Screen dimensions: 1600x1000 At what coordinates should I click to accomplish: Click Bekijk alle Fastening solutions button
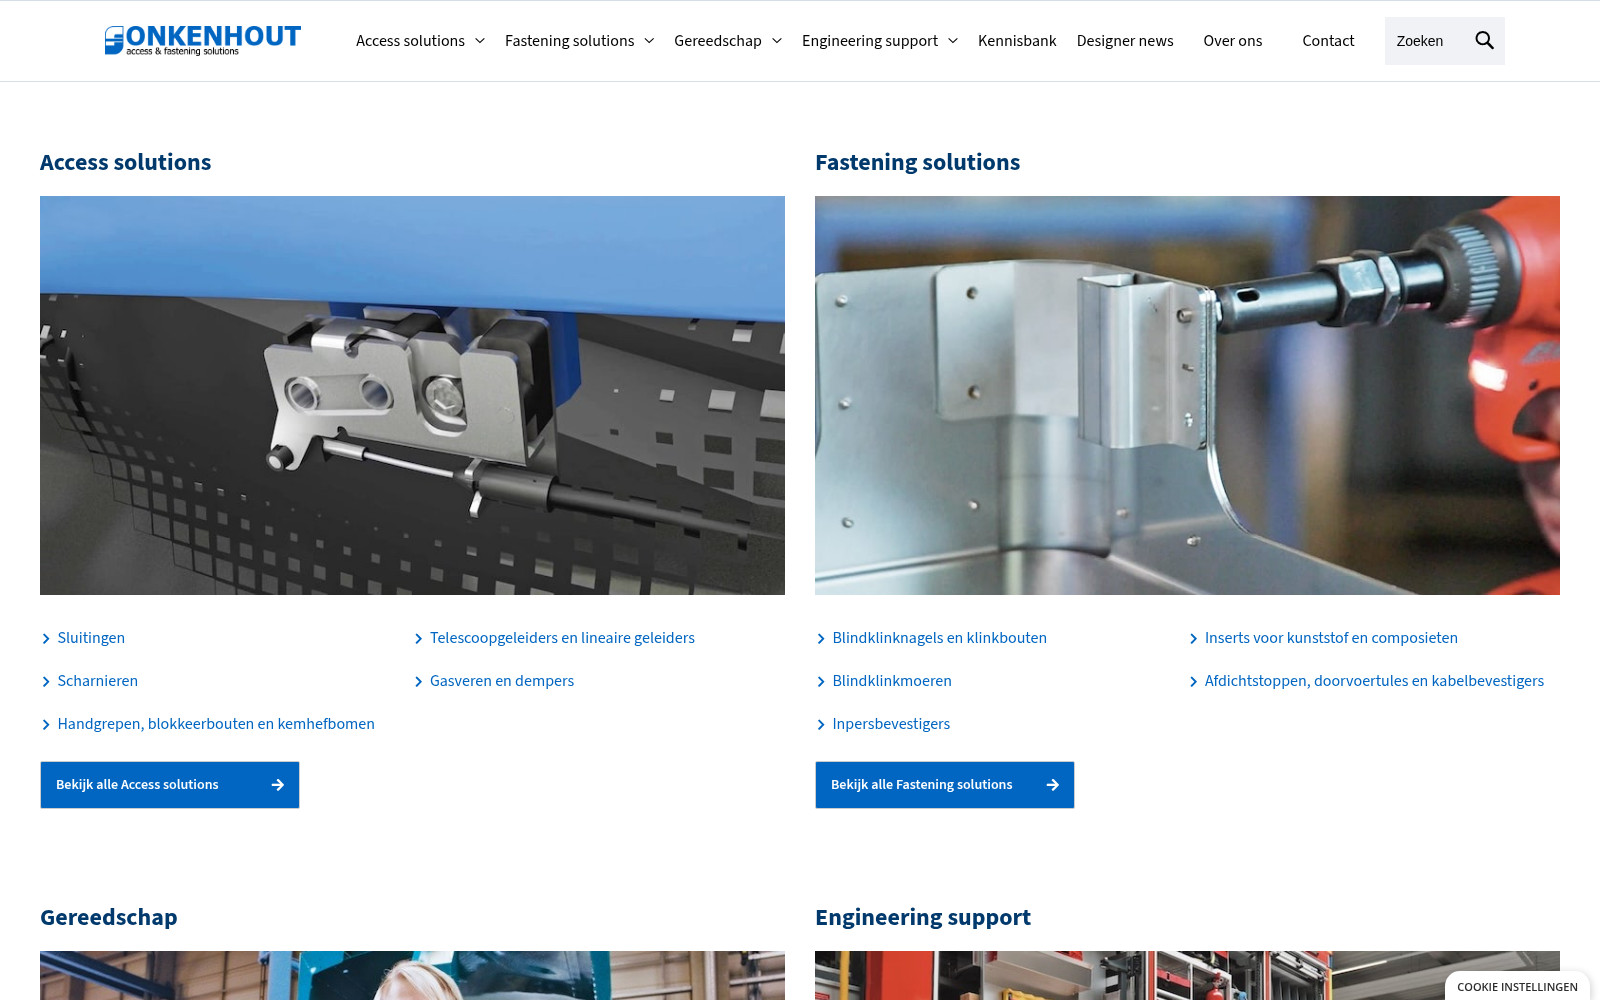coord(945,785)
